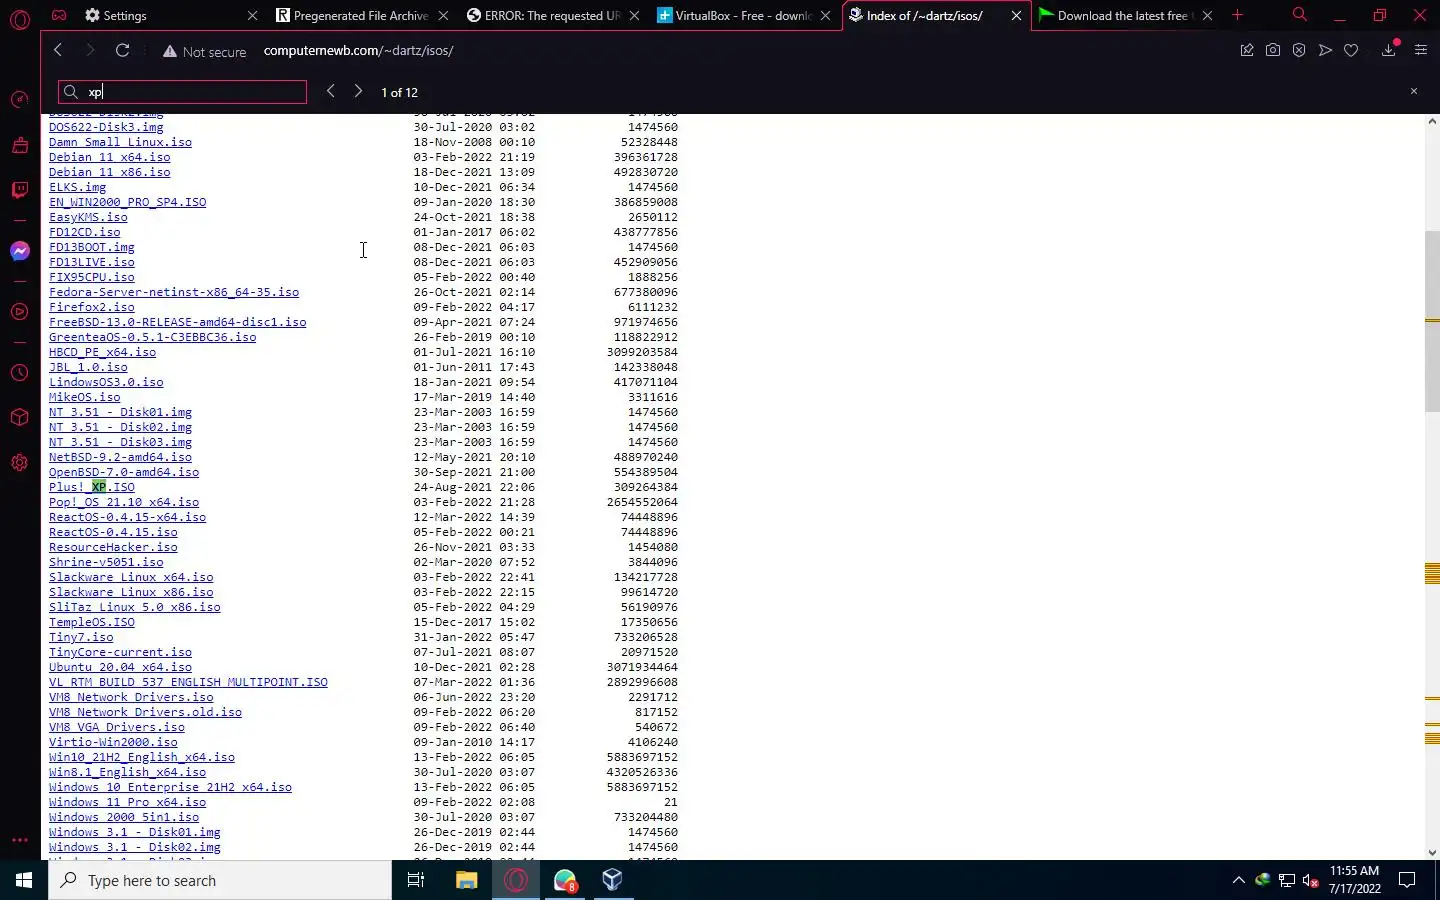
Task: Open Messenger in the sidebar
Action: [x=19, y=251]
